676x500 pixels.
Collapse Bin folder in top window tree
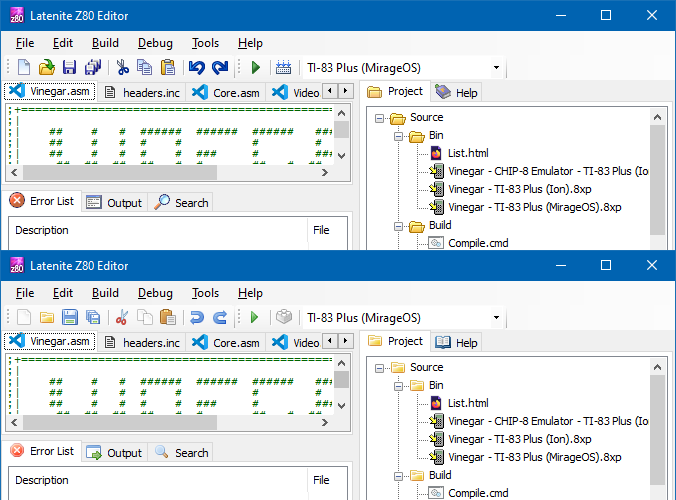[x=398, y=136]
